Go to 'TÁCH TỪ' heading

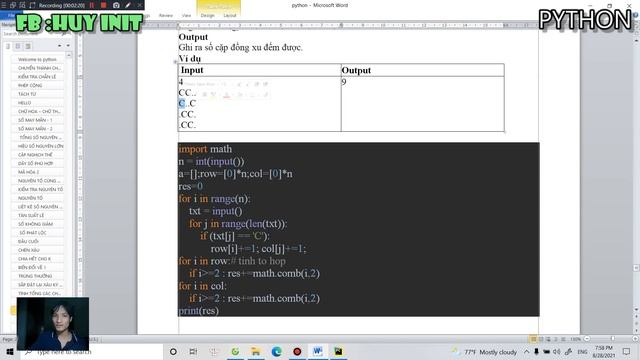(37, 94)
